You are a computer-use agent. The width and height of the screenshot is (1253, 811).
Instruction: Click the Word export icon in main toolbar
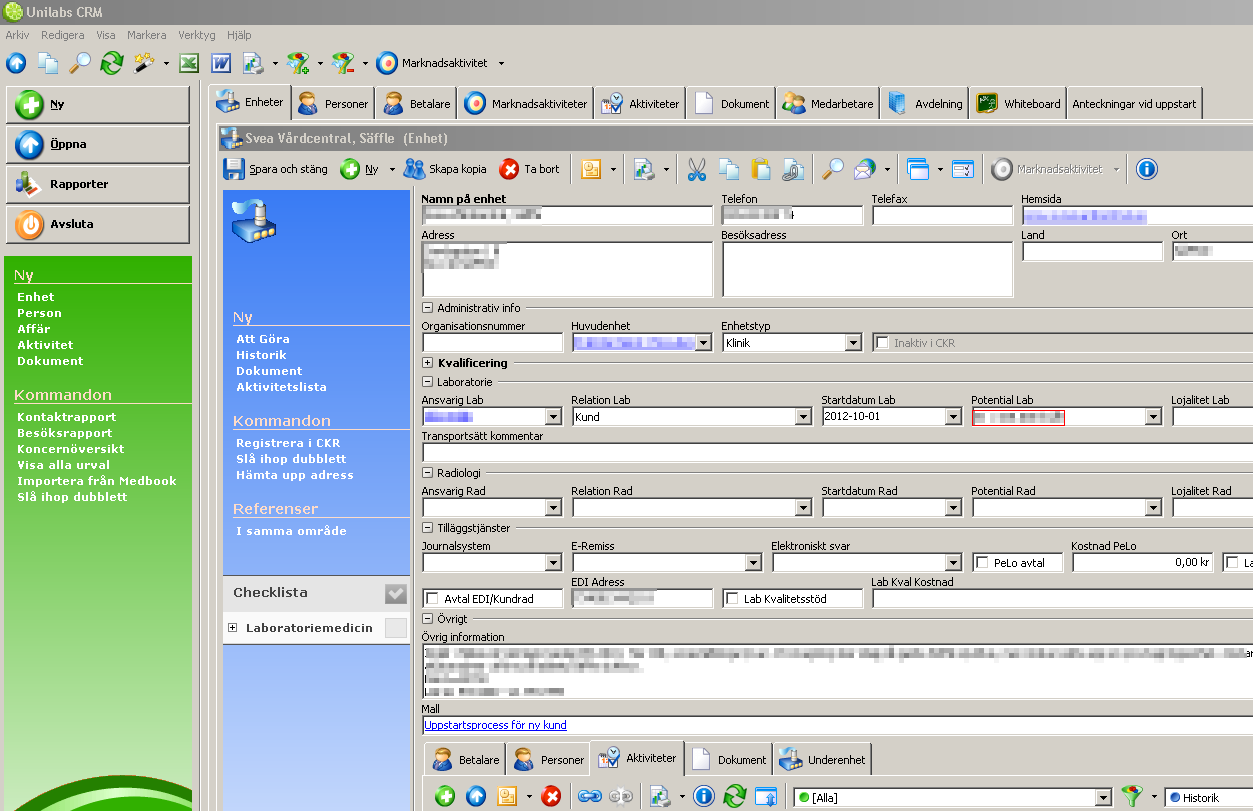[221, 63]
